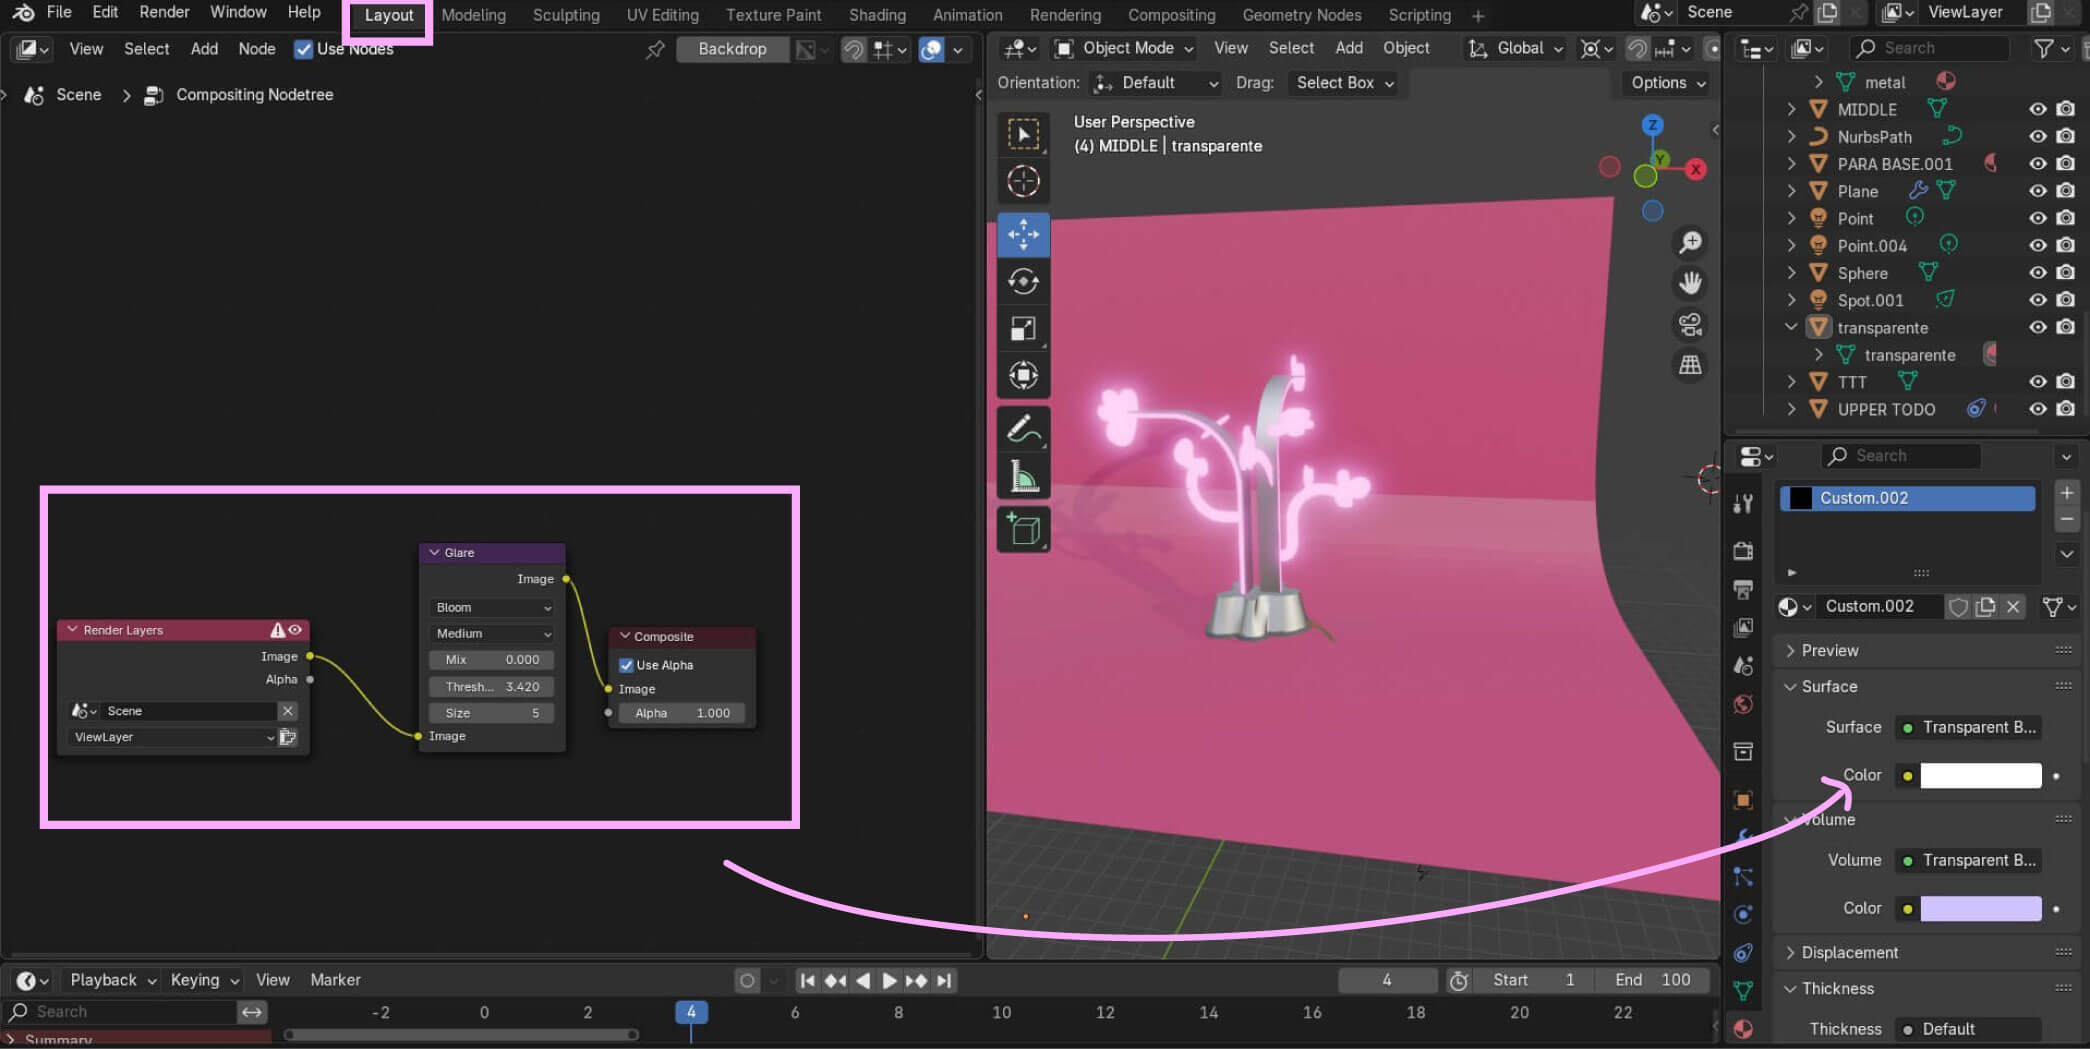This screenshot has width=2090, height=1049.
Task: Switch perspective/orthographic grid icon
Action: point(1690,365)
